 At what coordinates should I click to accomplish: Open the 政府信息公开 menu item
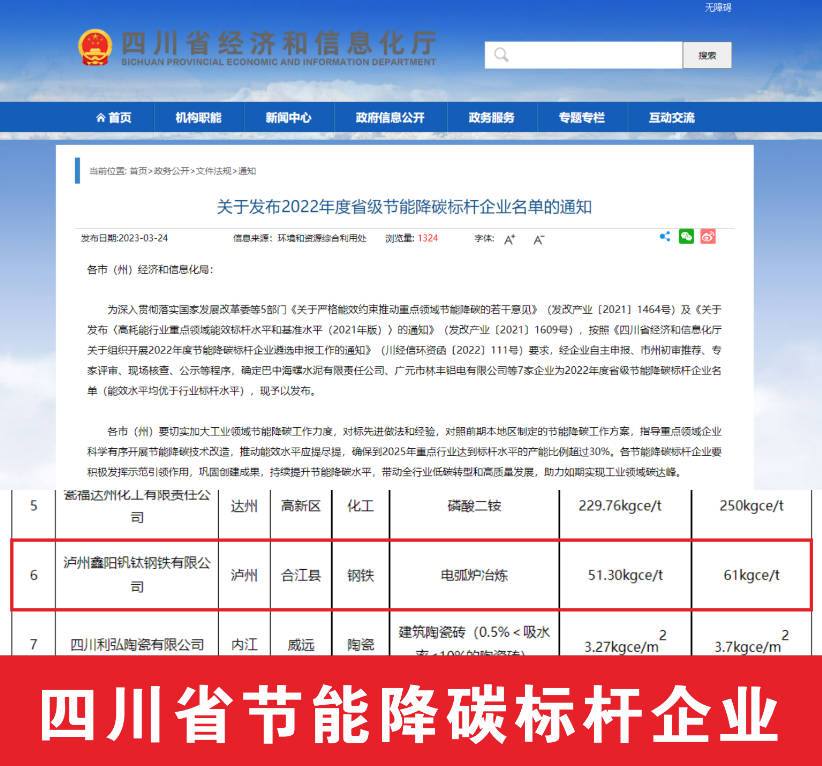click(390, 117)
